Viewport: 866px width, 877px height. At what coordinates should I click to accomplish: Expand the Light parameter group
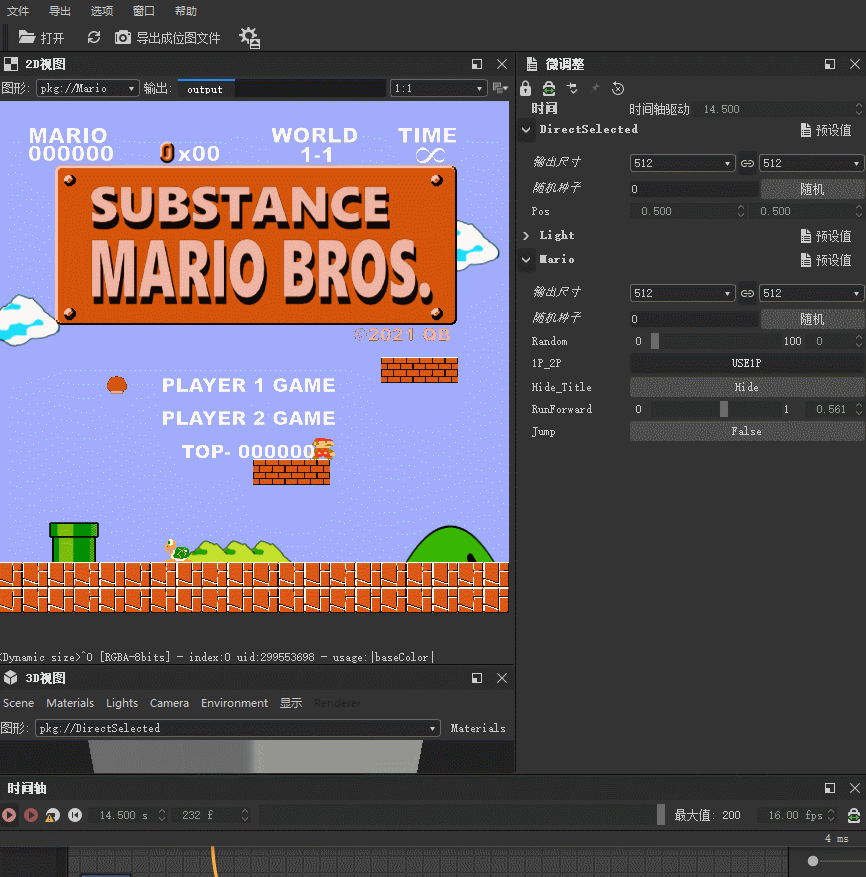coord(527,235)
